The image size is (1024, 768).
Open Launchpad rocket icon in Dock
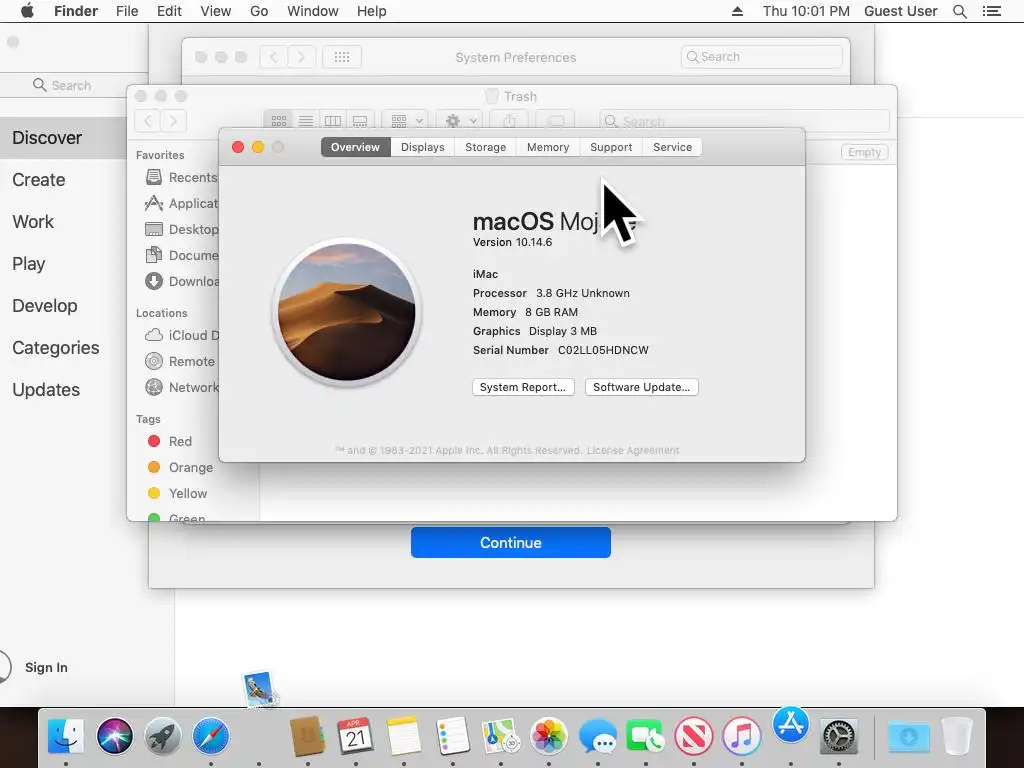point(163,736)
